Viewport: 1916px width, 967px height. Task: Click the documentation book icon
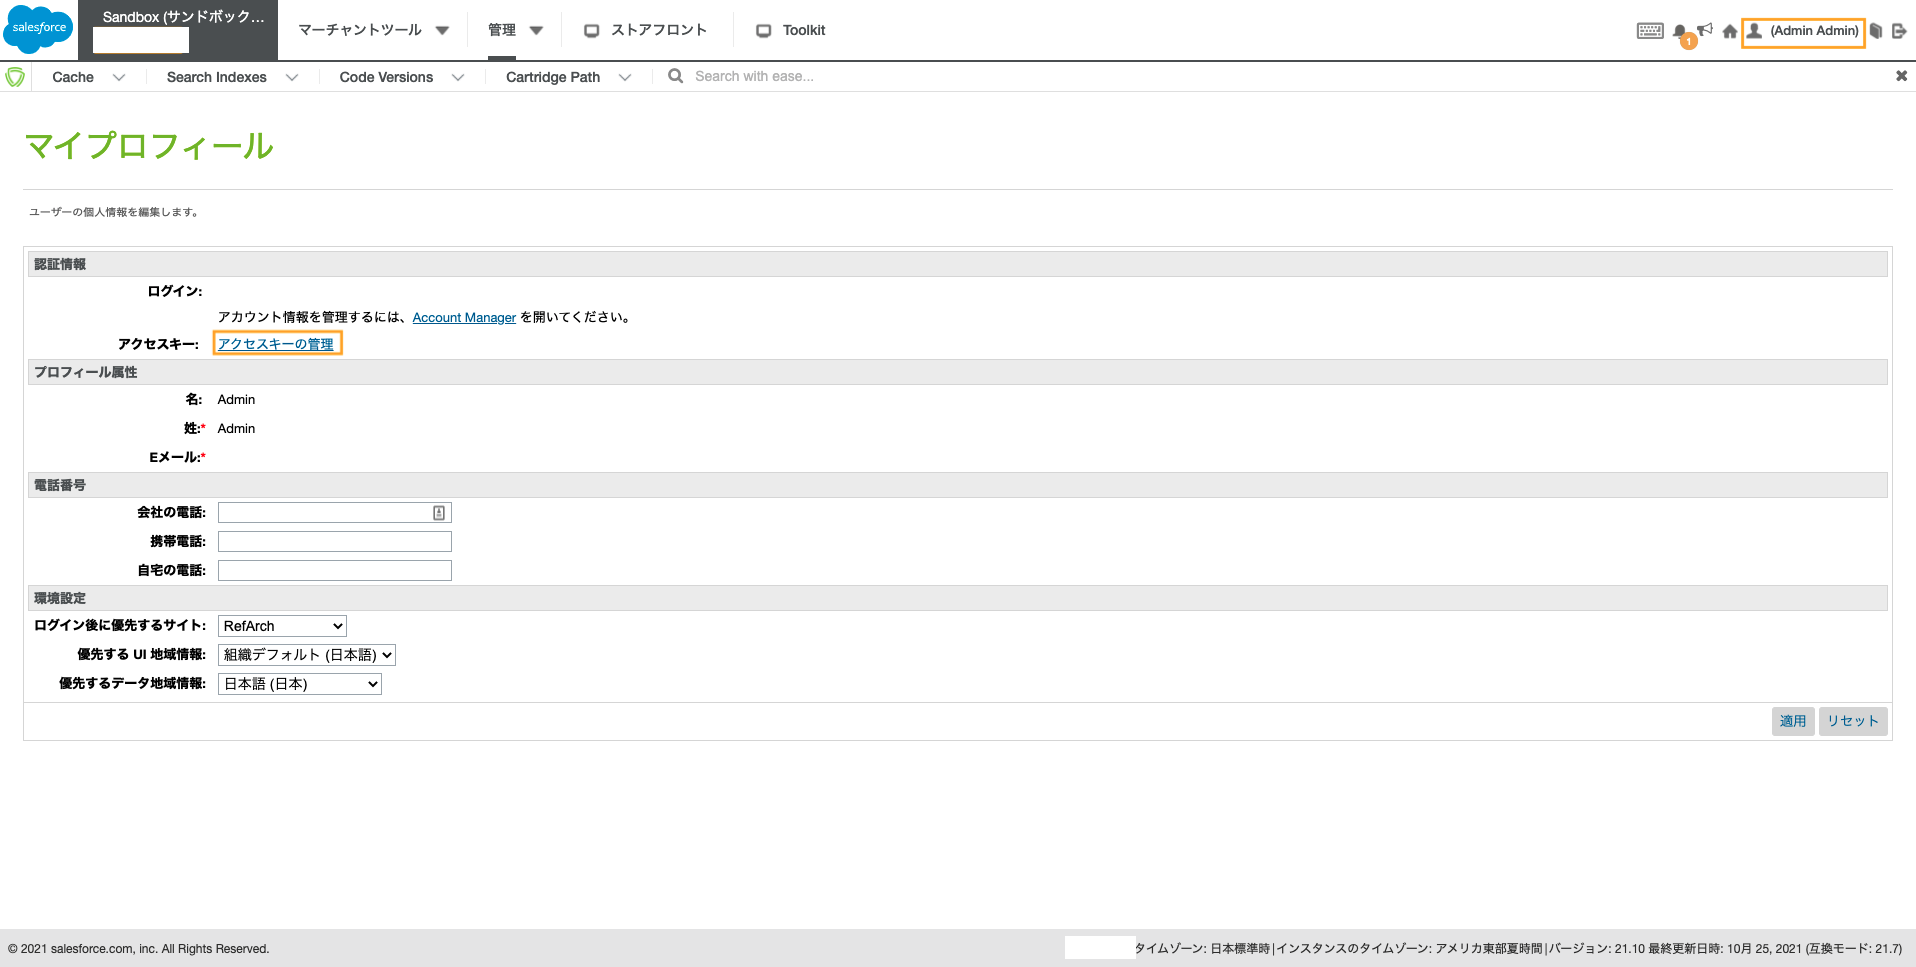click(1877, 30)
